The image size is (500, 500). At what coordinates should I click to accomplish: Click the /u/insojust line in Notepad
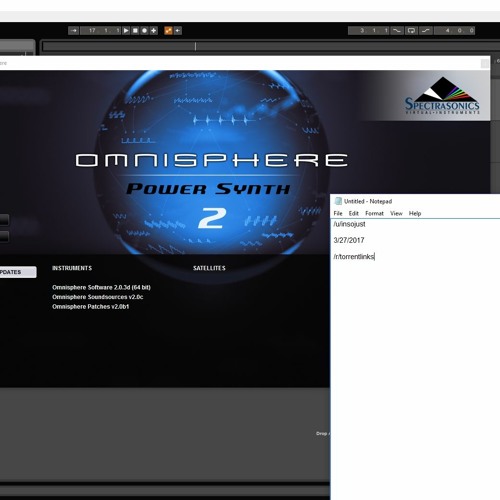click(349, 224)
